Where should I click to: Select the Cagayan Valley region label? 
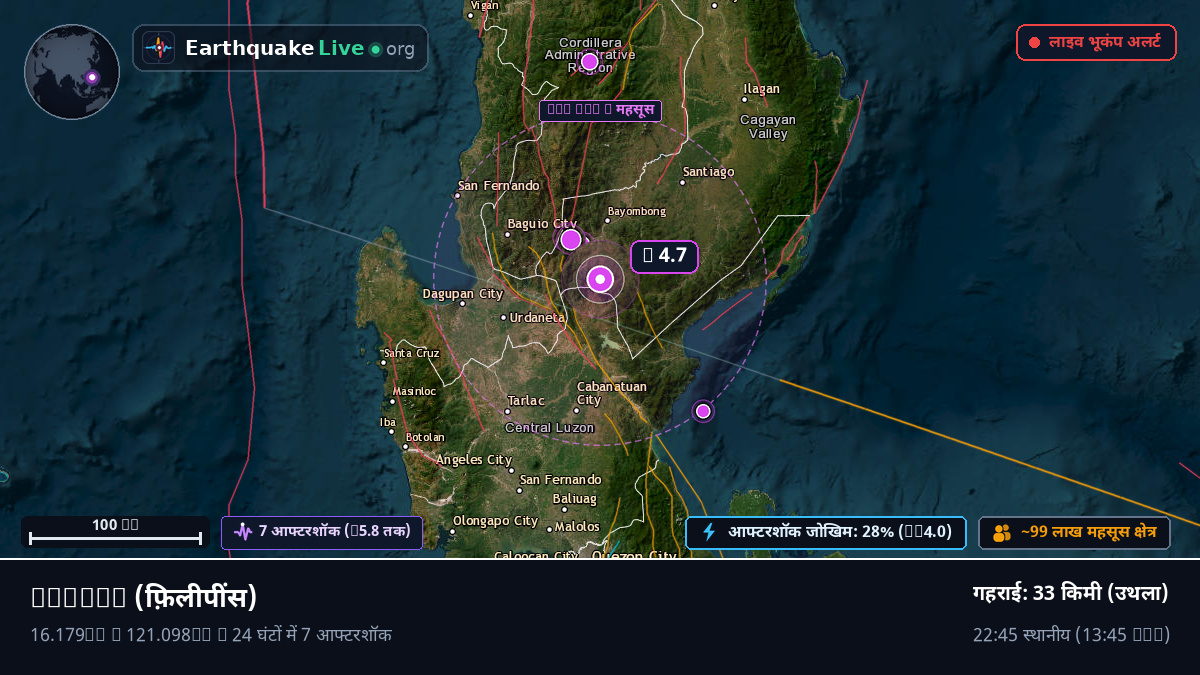[x=768, y=126]
